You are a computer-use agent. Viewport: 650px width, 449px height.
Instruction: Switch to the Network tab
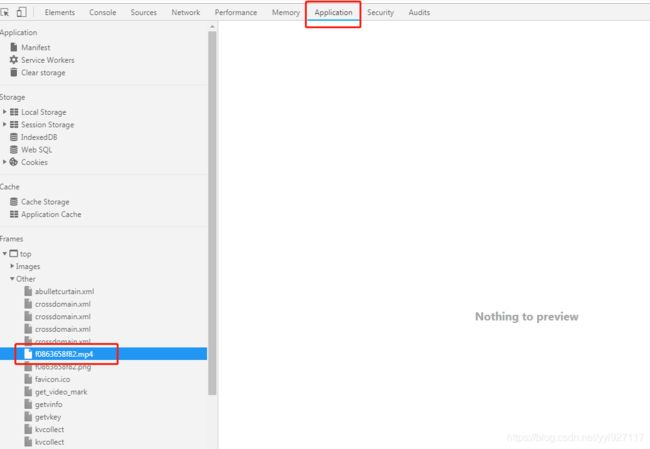tap(185, 12)
